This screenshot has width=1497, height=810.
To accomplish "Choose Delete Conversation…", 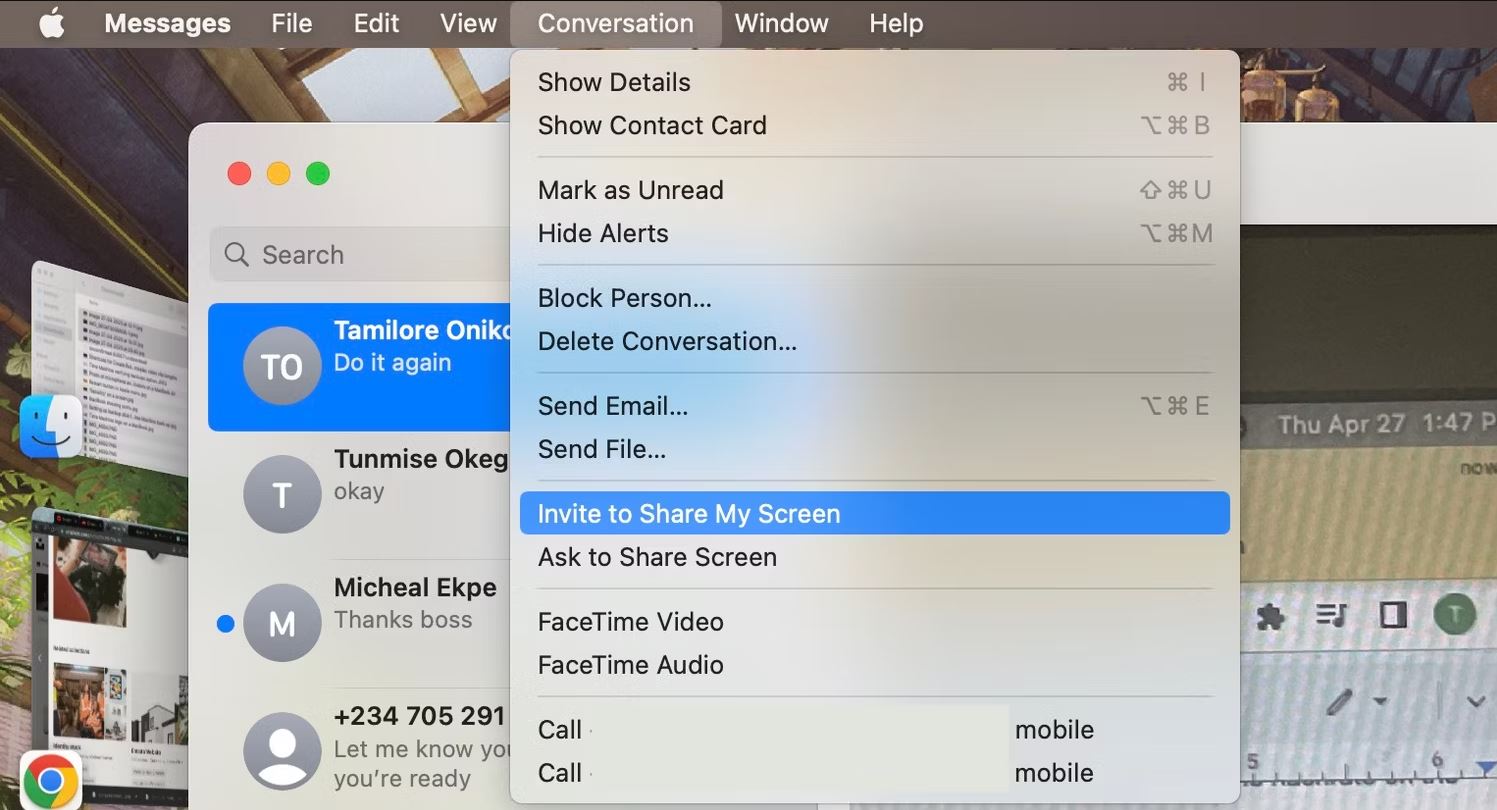I will coord(875,341).
